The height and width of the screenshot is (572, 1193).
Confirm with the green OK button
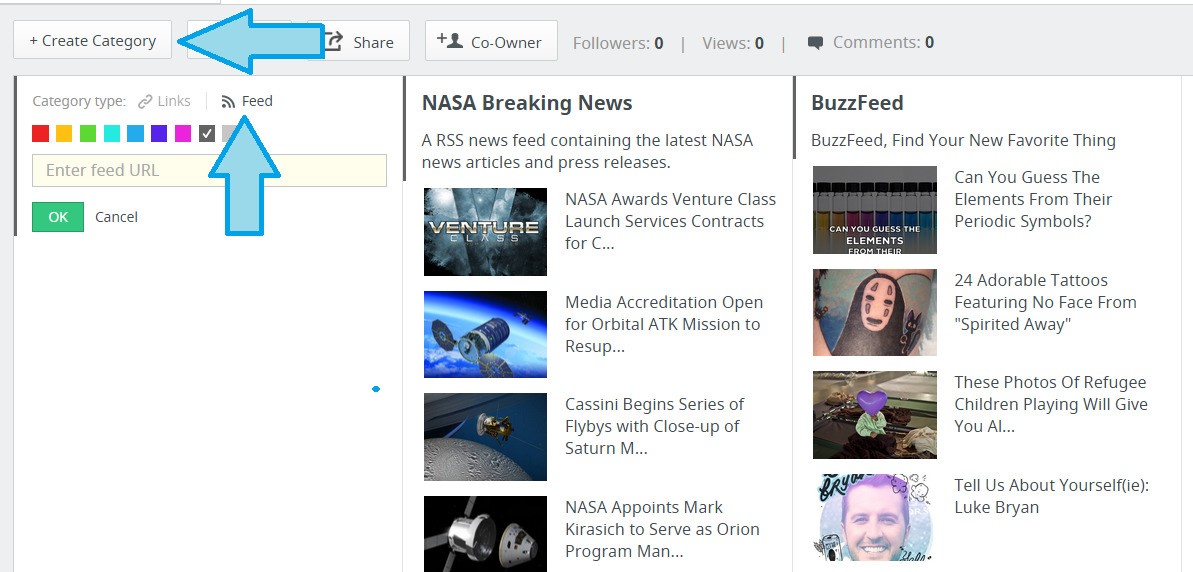(58, 217)
